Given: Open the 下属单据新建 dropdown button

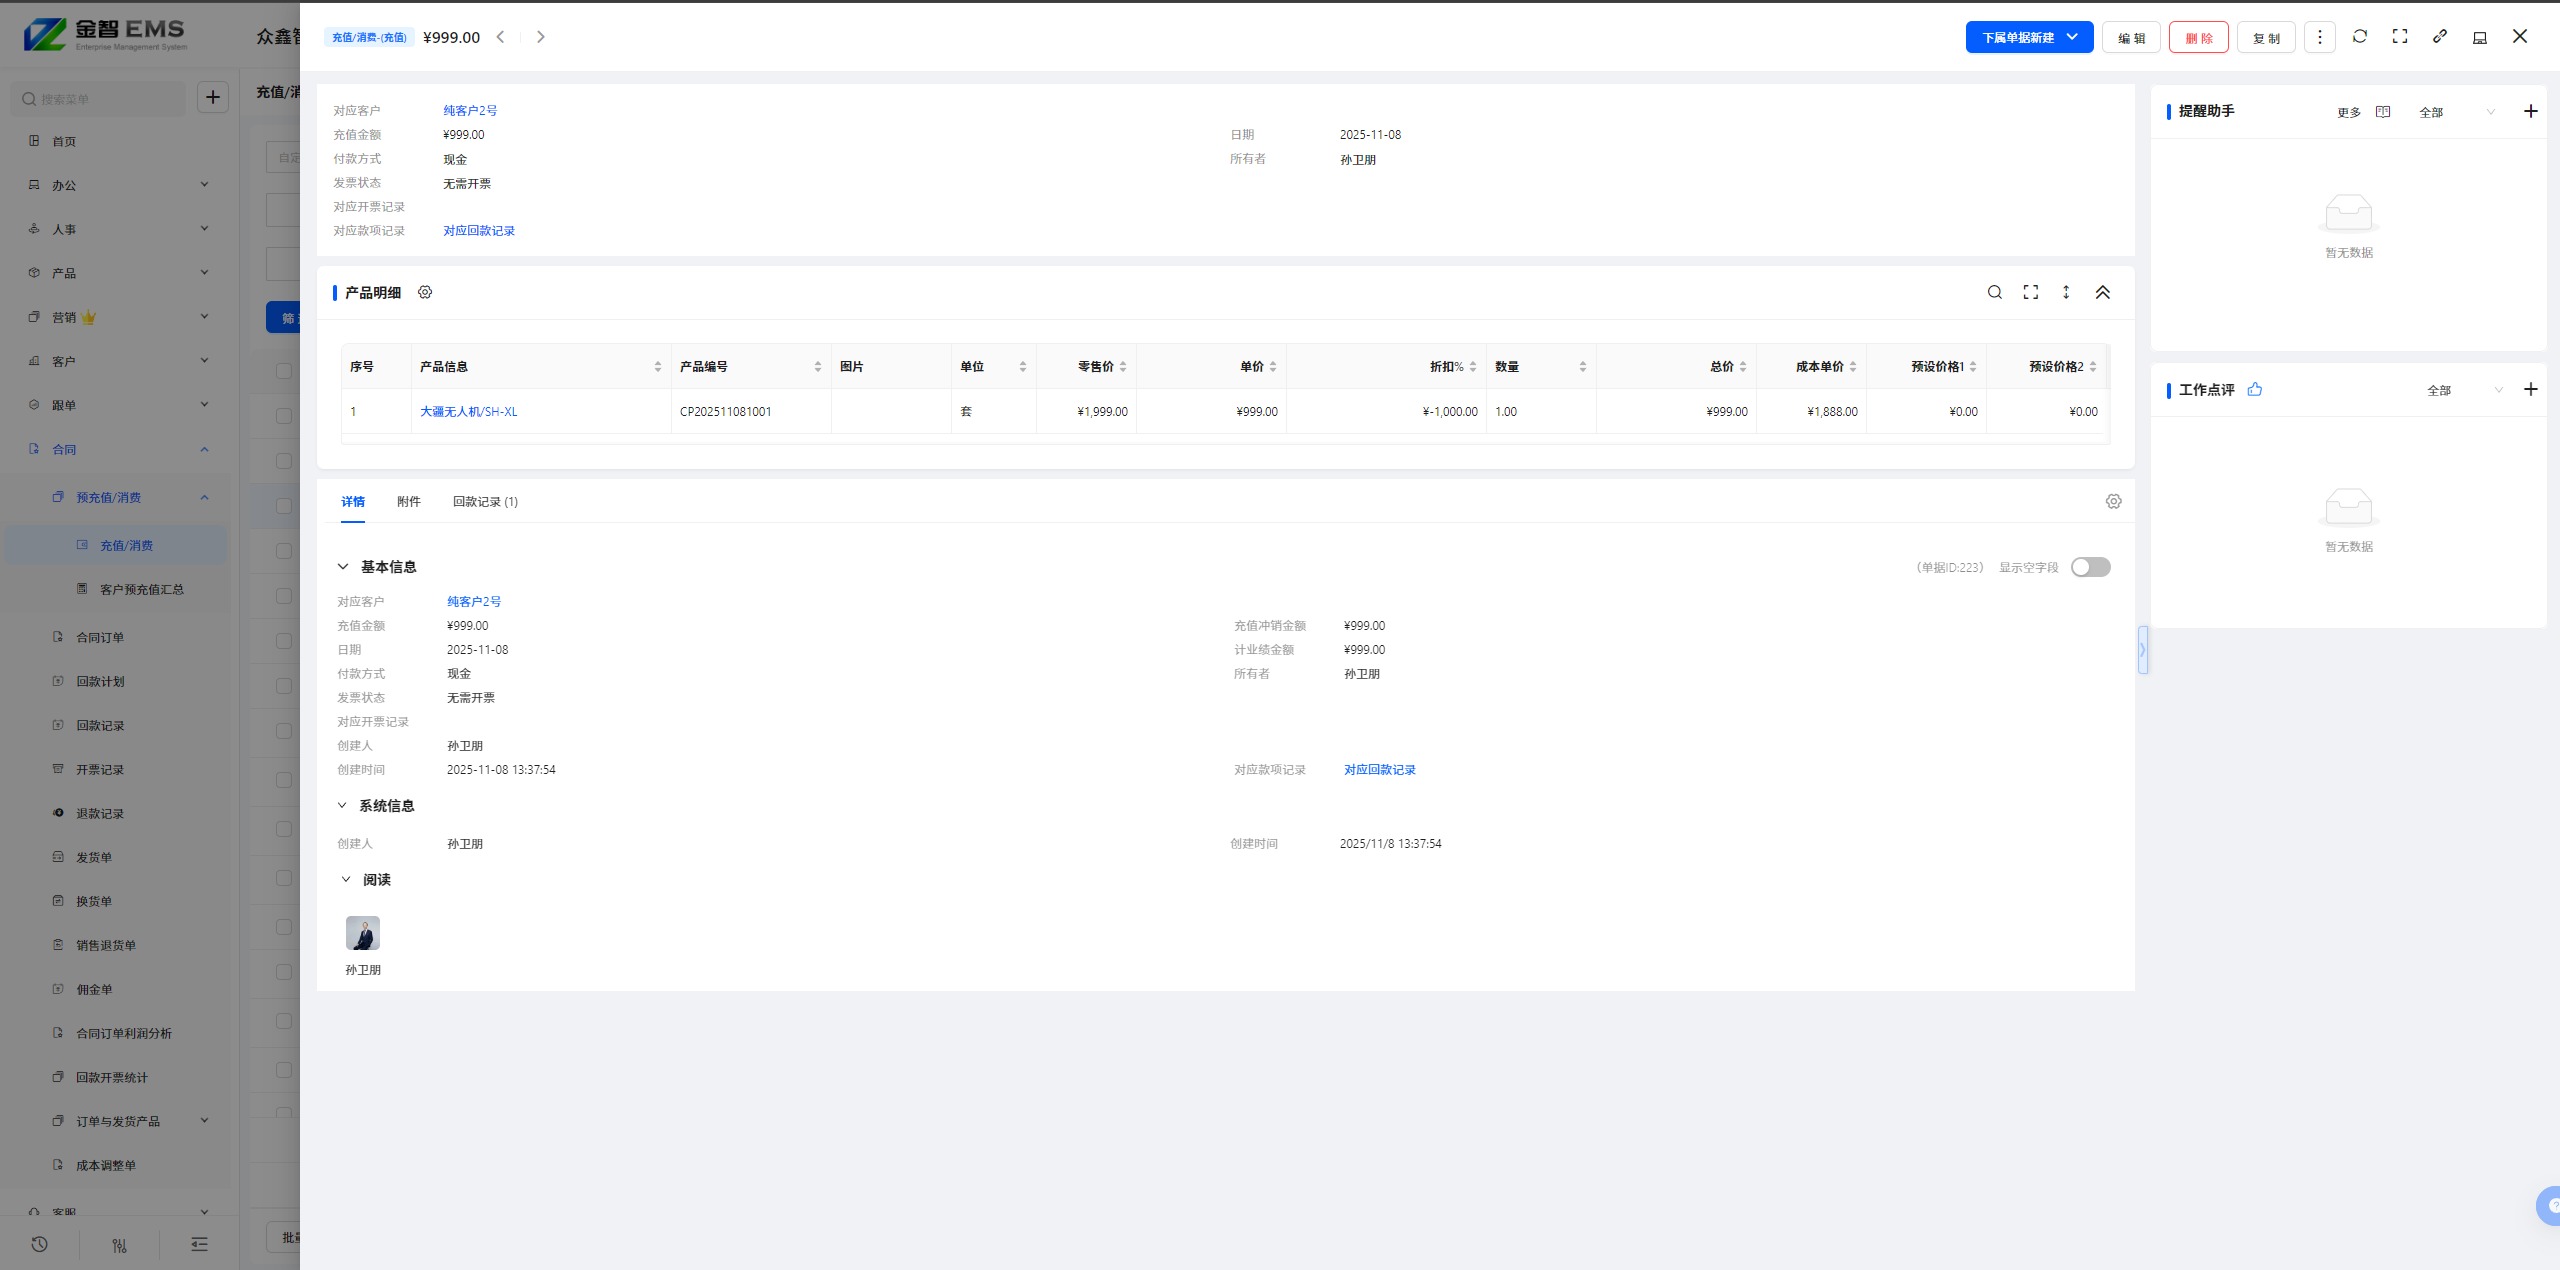Looking at the screenshot, I should (x=2028, y=37).
